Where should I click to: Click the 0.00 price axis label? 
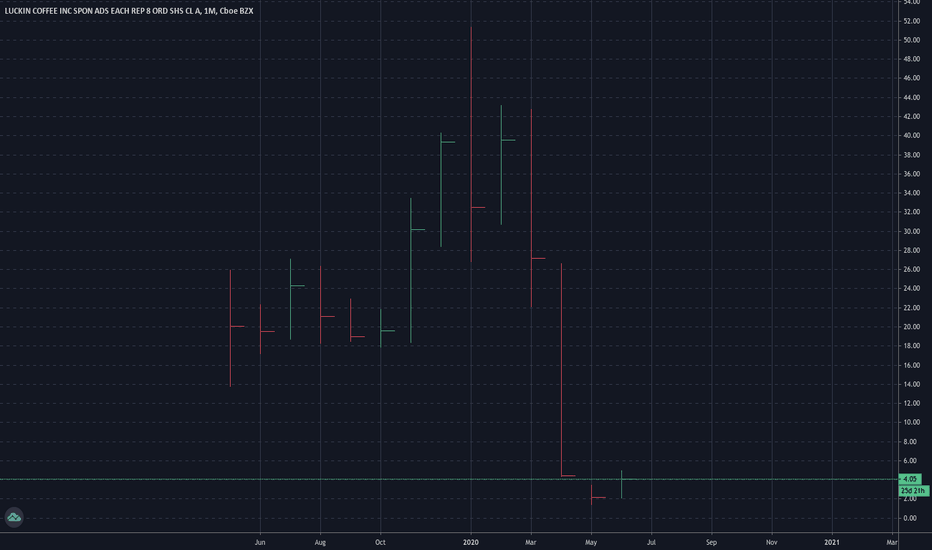(x=910, y=518)
